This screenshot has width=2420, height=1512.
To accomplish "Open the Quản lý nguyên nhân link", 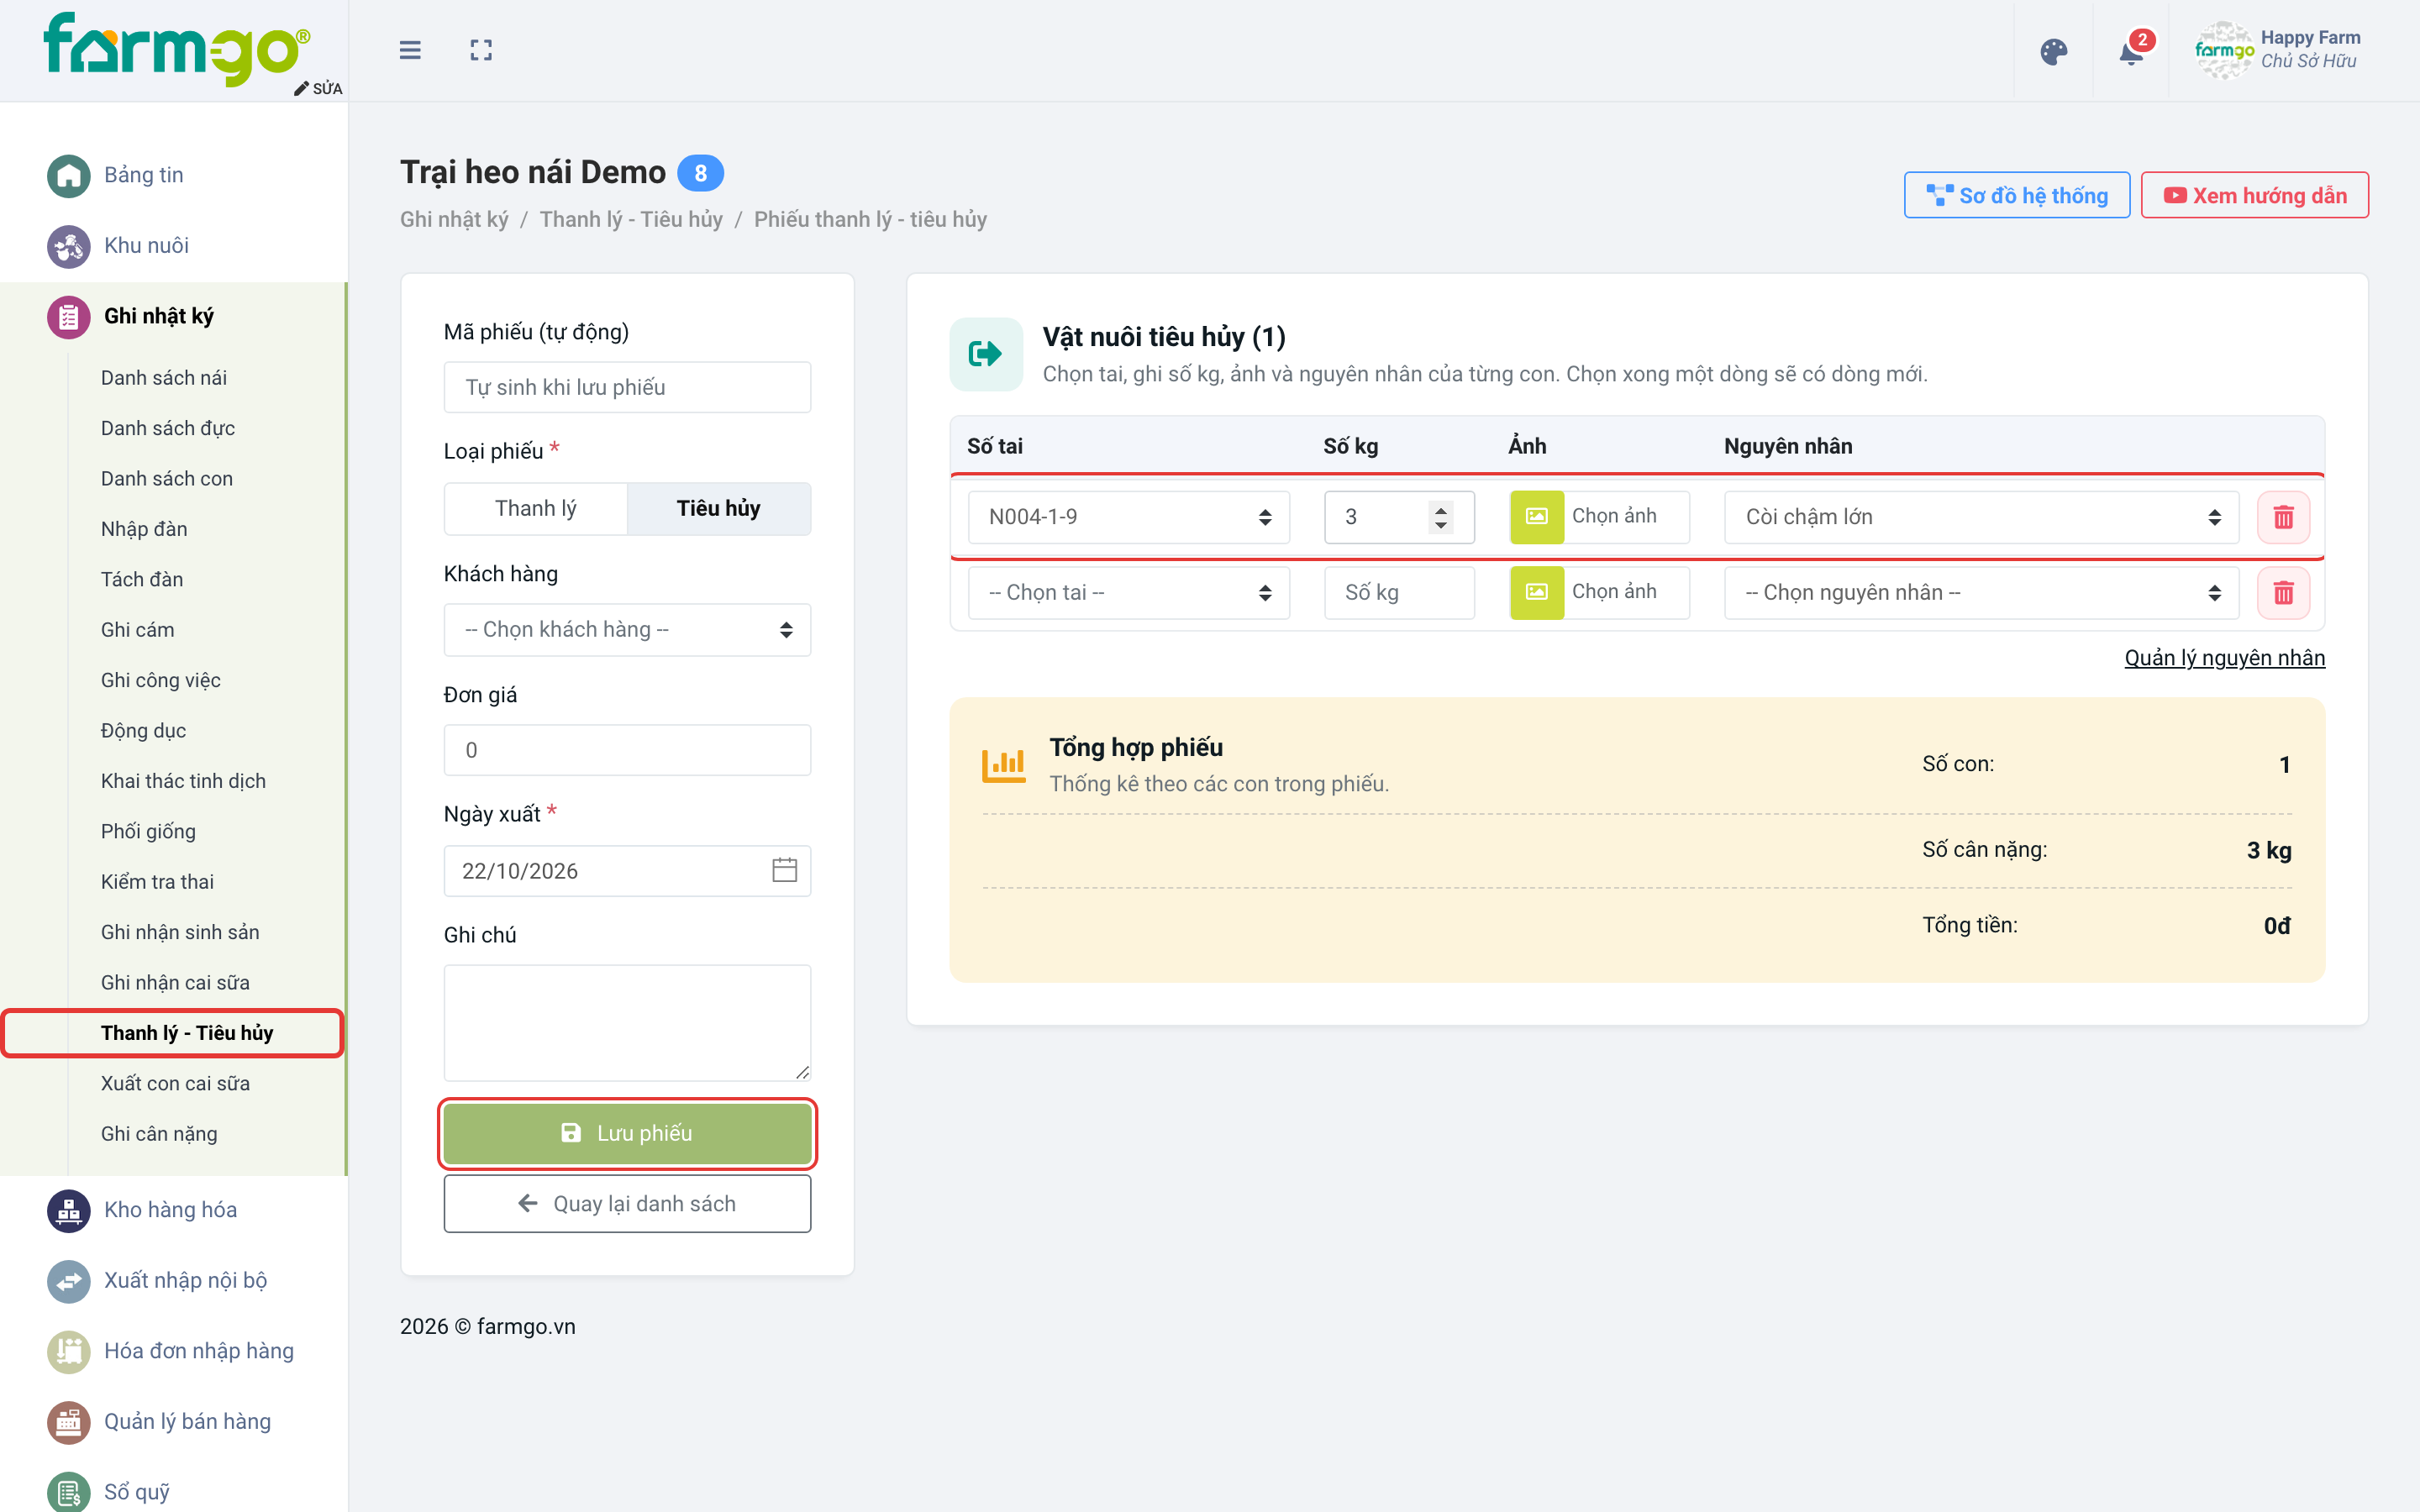I will [2224, 657].
